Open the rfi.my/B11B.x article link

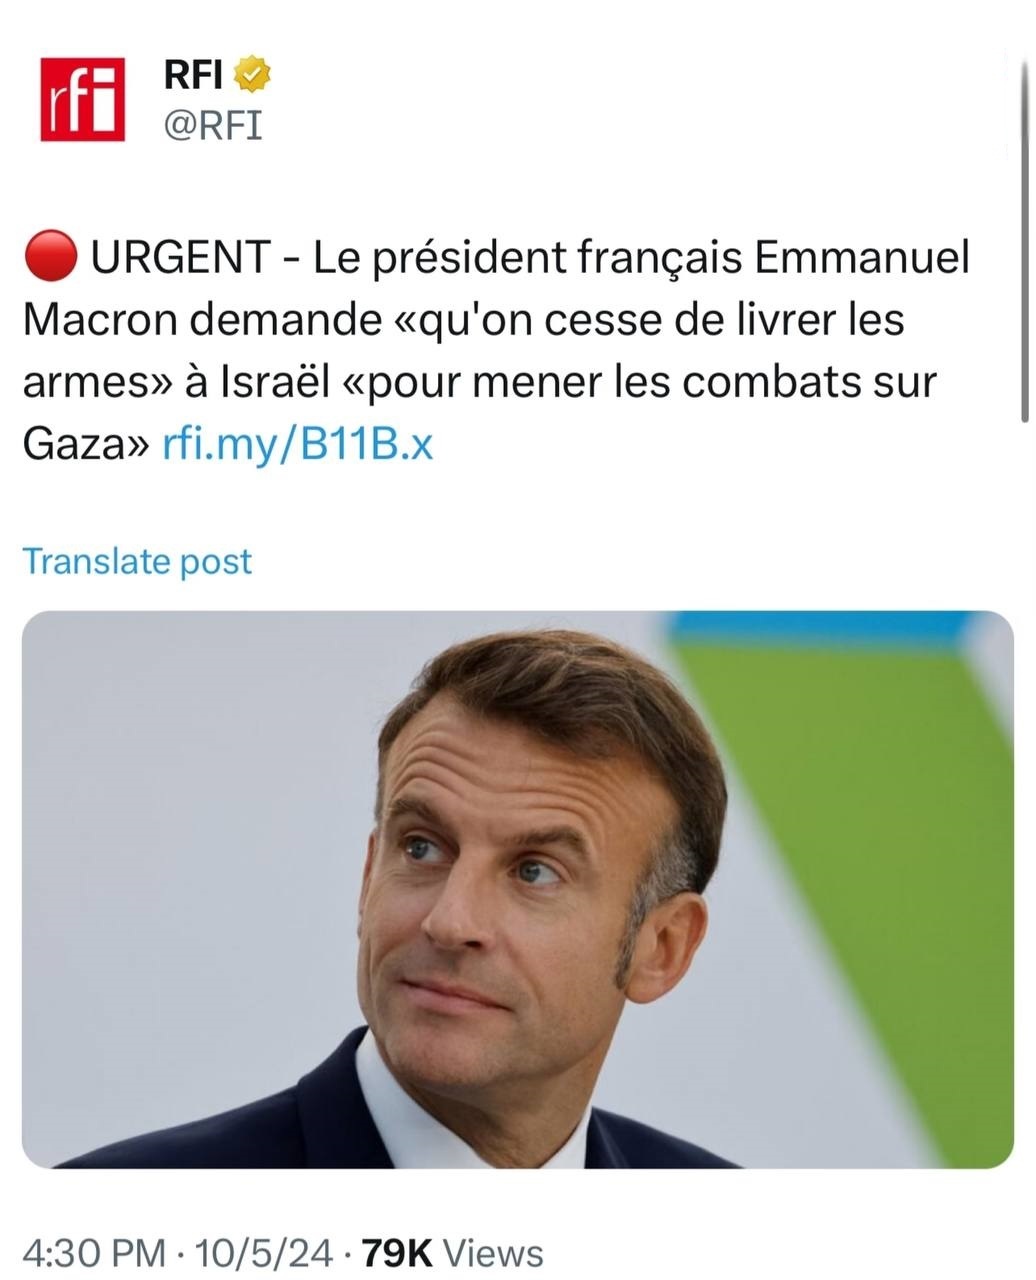297,443
